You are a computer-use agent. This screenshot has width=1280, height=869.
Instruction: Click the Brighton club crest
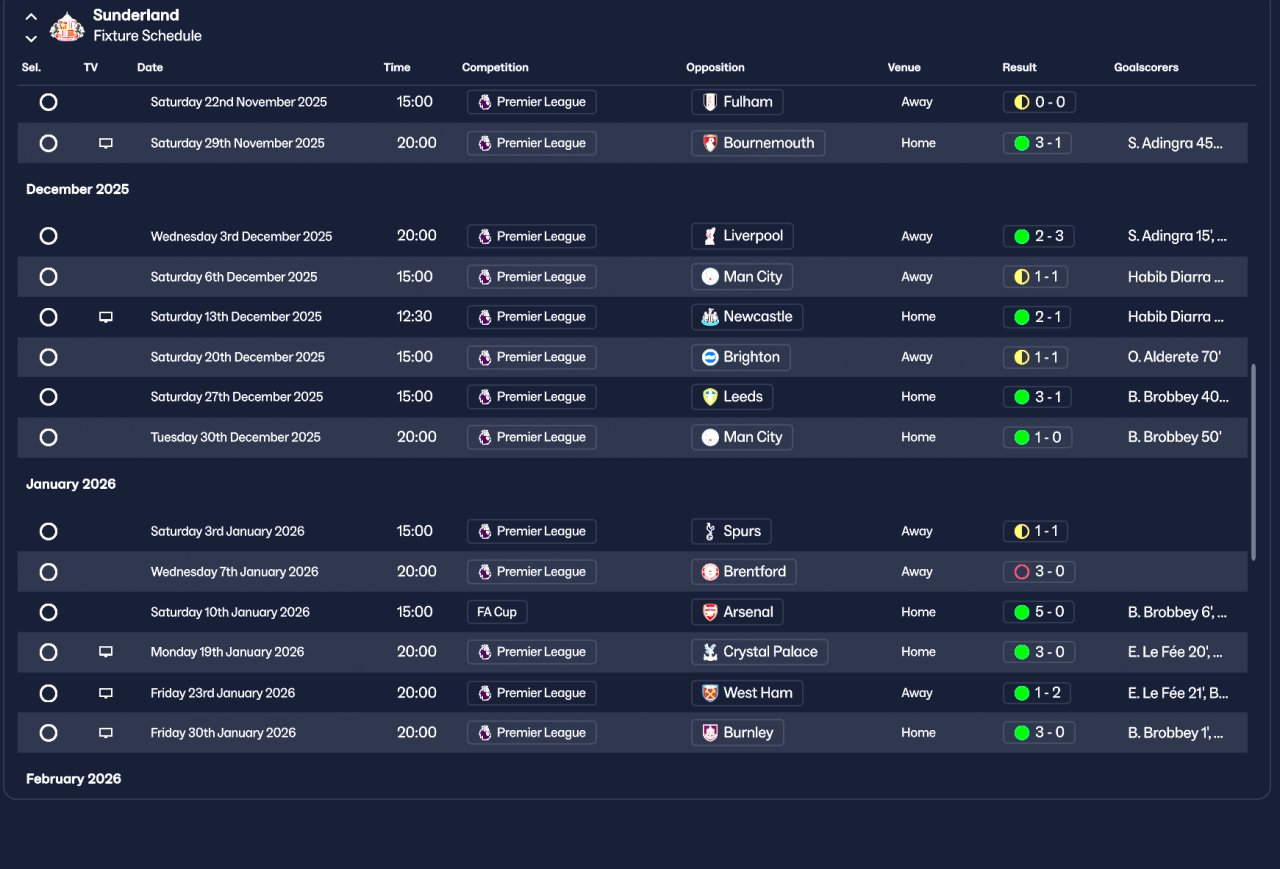pos(710,357)
